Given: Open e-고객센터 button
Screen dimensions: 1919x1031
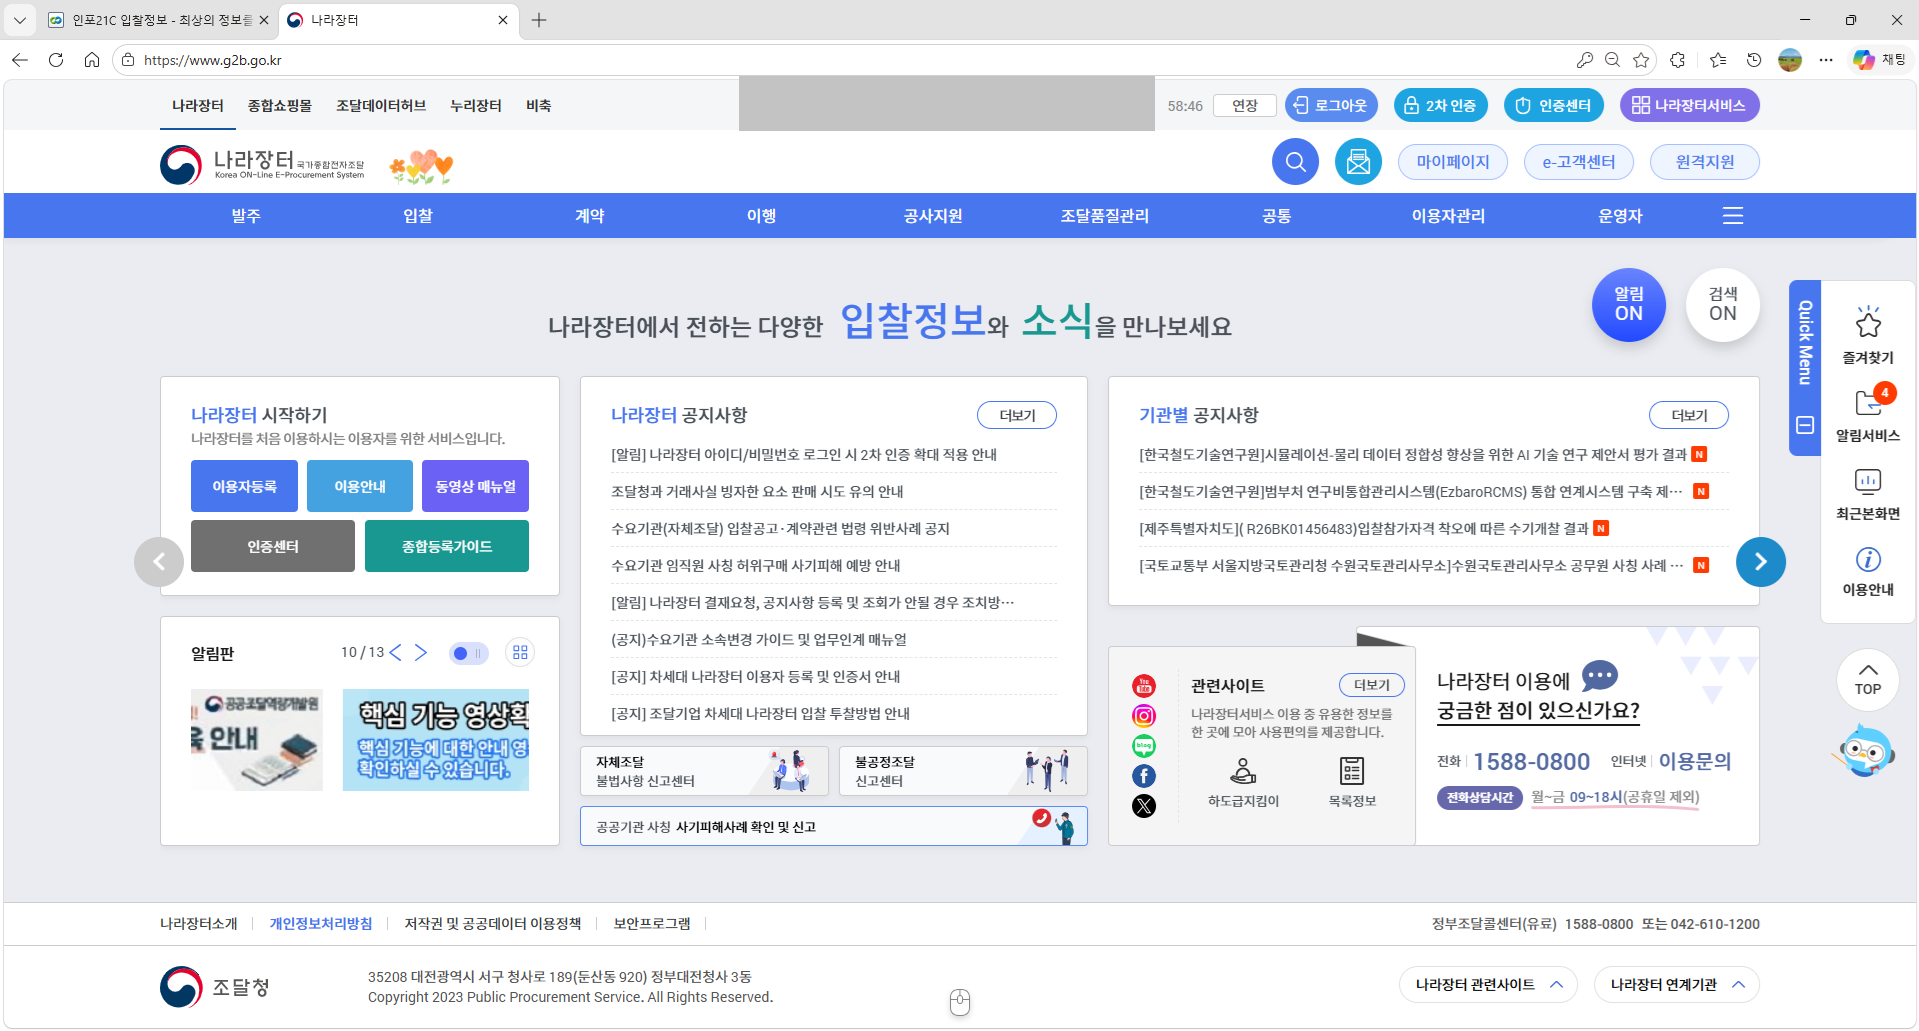Looking at the screenshot, I should 1579,162.
